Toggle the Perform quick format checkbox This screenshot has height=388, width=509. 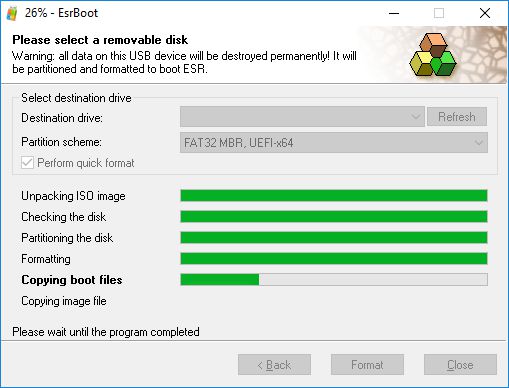tap(27, 163)
